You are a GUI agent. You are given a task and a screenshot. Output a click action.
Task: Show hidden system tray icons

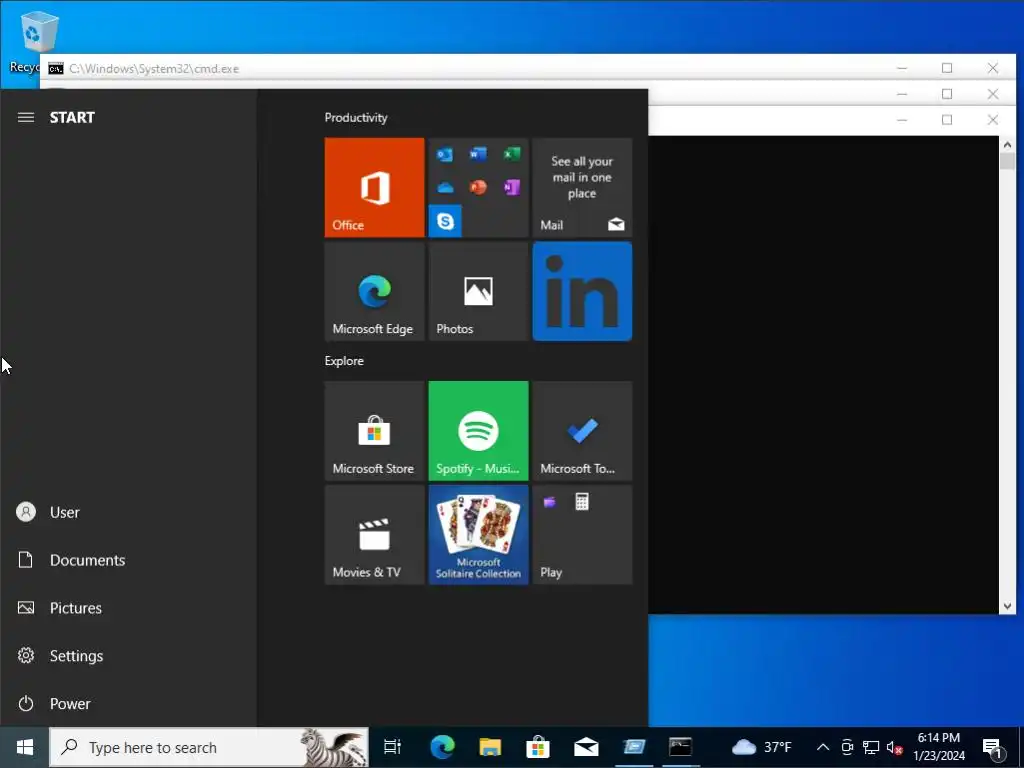(x=823, y=747)
